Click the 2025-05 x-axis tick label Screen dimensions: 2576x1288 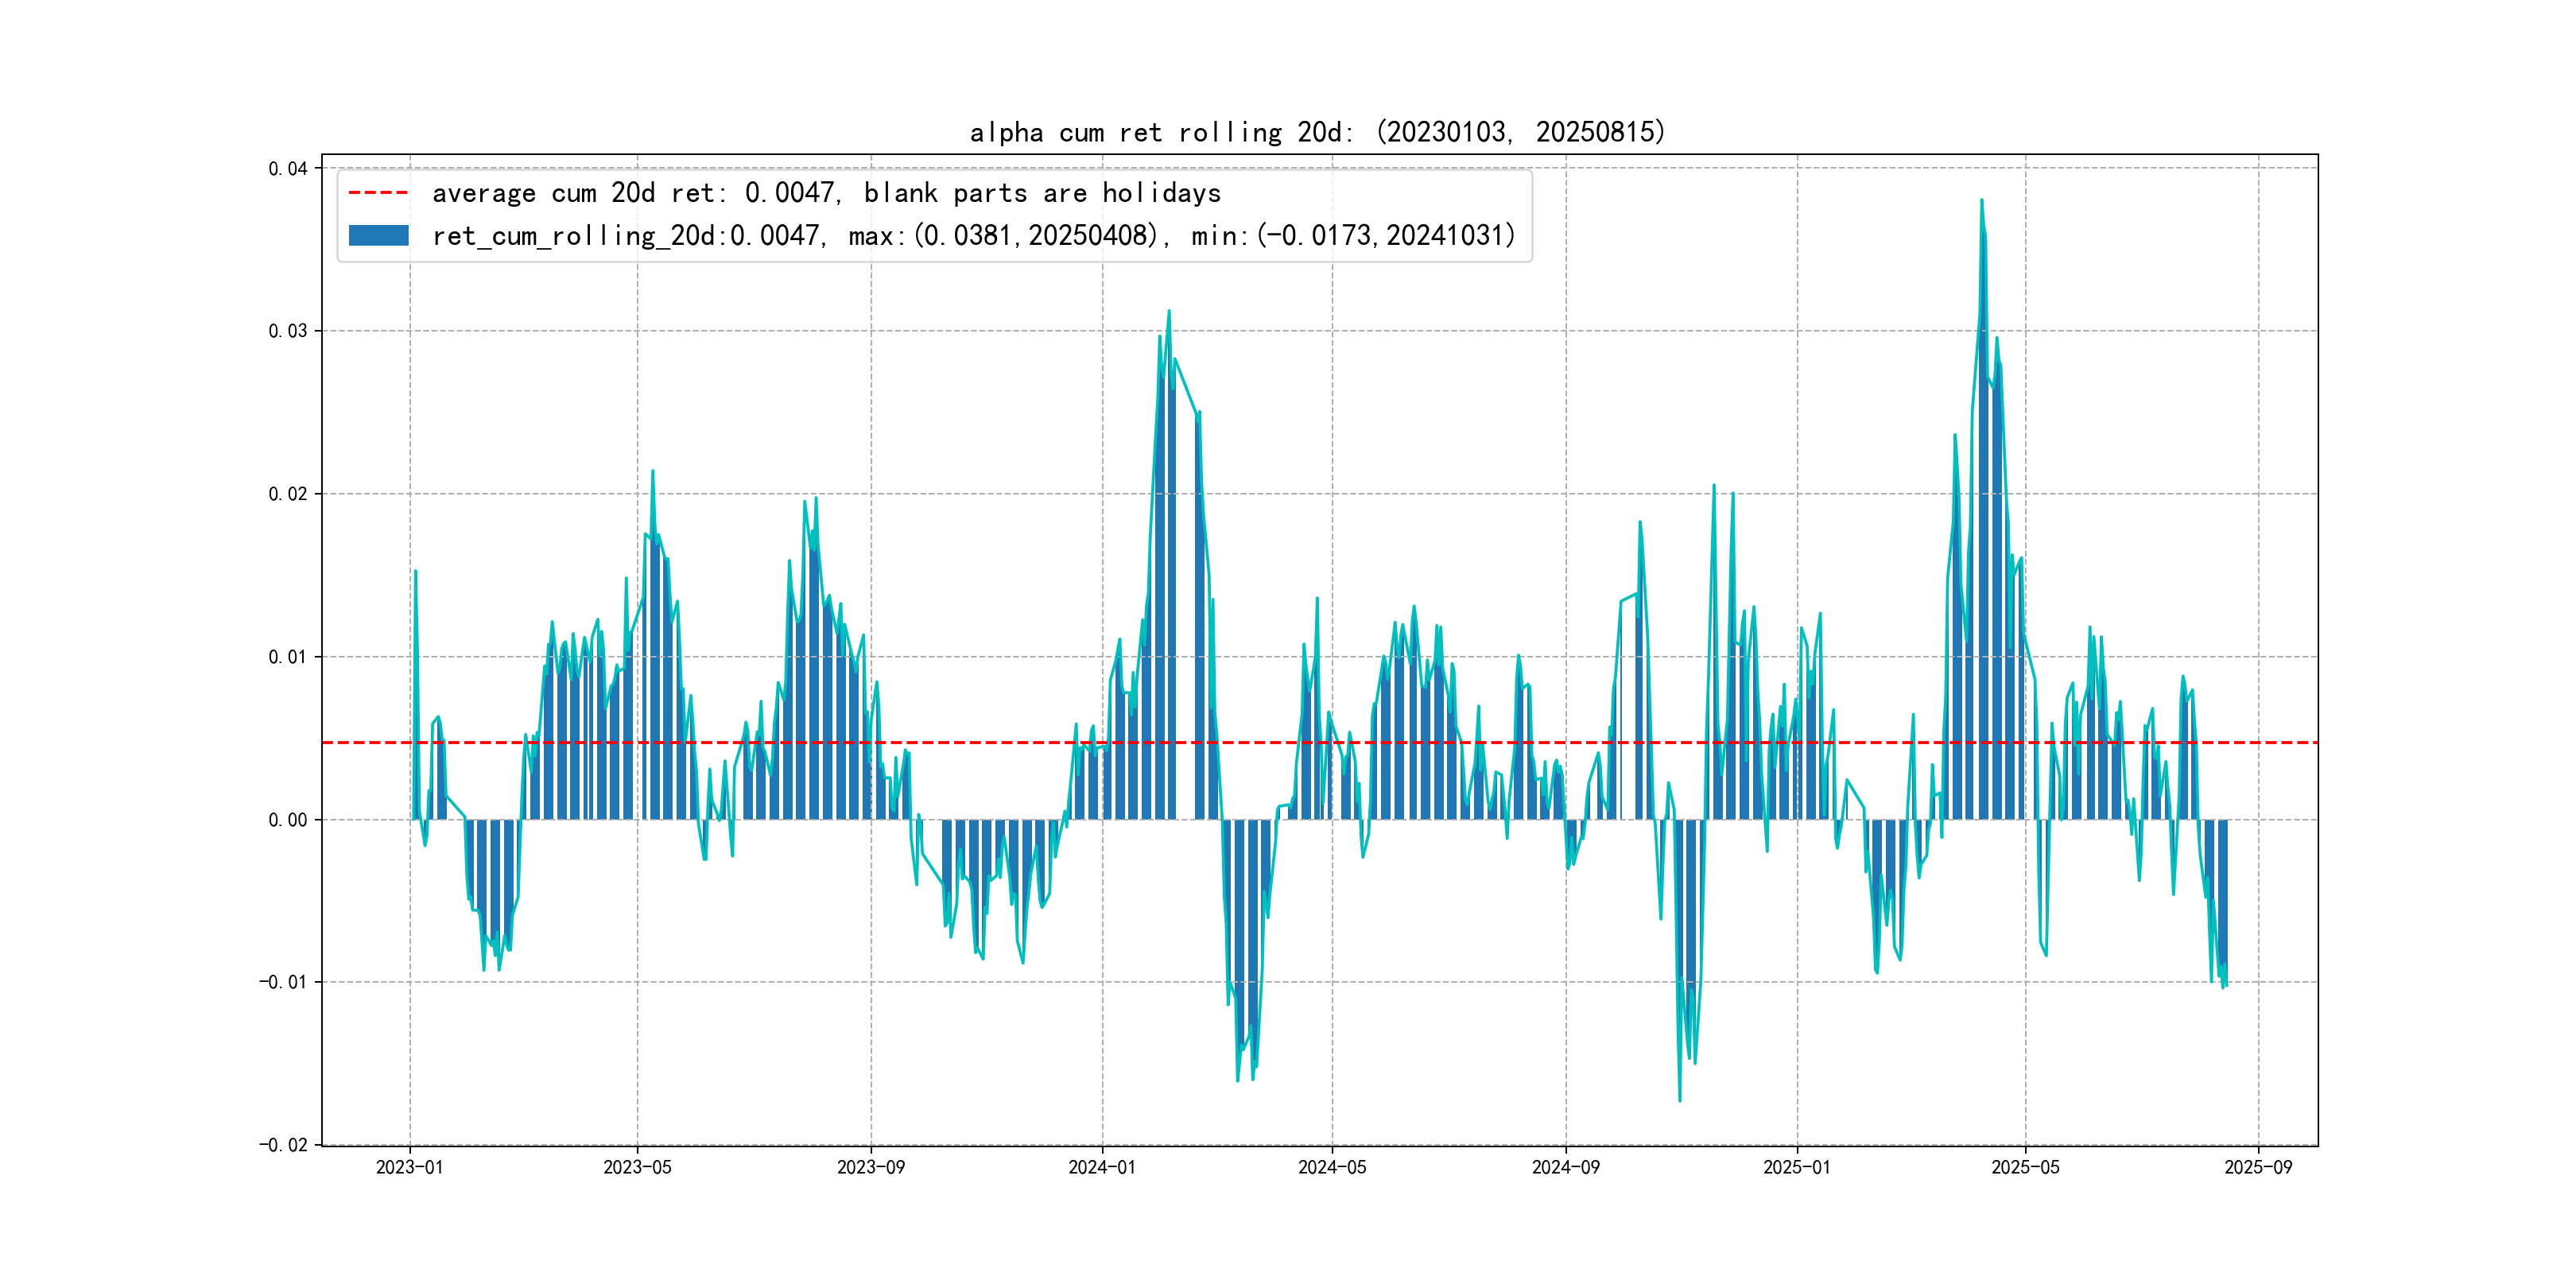(x=2025, y=1167)
